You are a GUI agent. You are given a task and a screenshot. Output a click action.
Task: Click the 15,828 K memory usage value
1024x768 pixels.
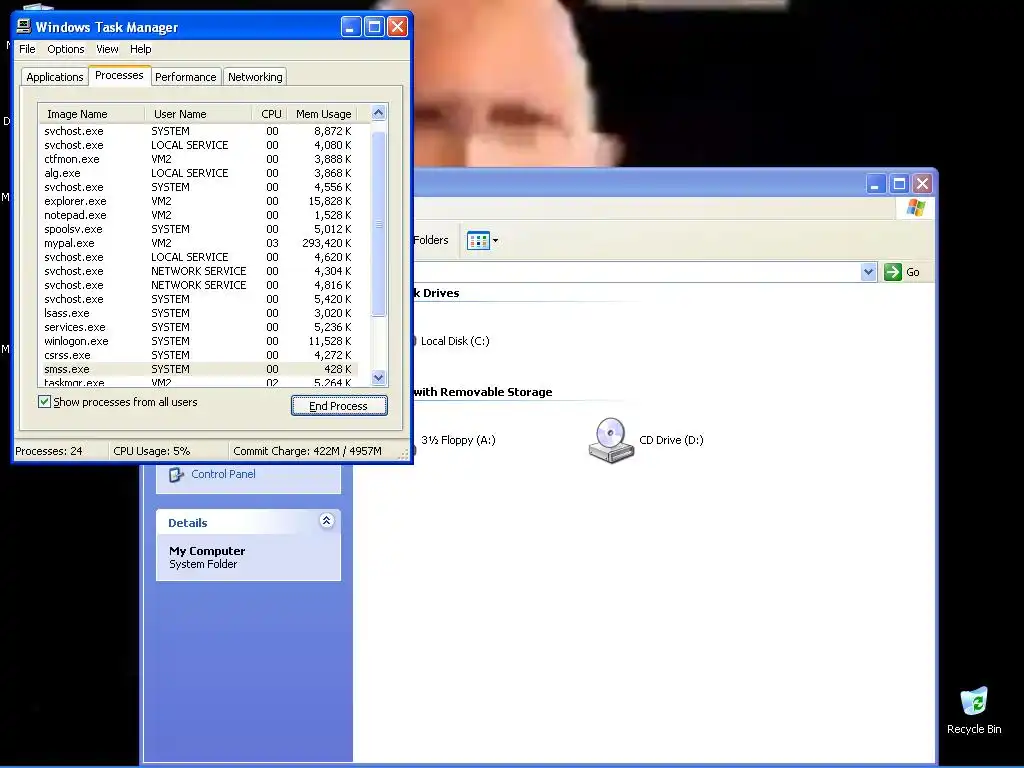tap(330, 201)
